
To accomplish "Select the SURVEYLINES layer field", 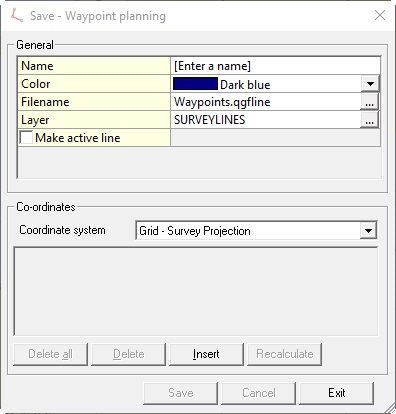I will [266, 120].
